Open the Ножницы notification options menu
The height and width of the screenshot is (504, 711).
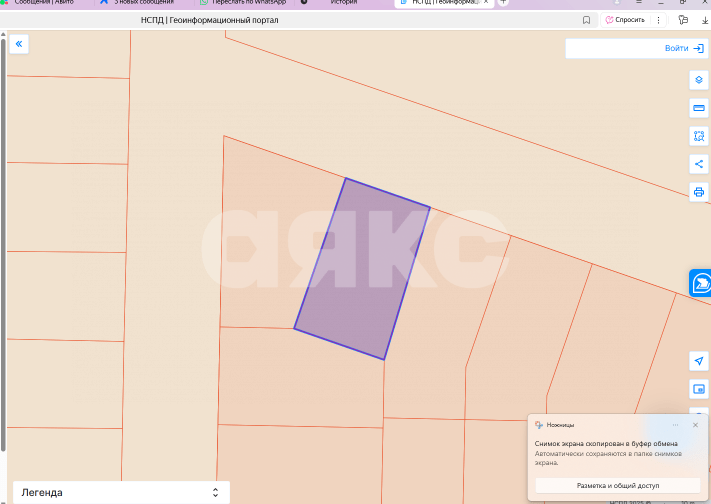pos(676,425)
